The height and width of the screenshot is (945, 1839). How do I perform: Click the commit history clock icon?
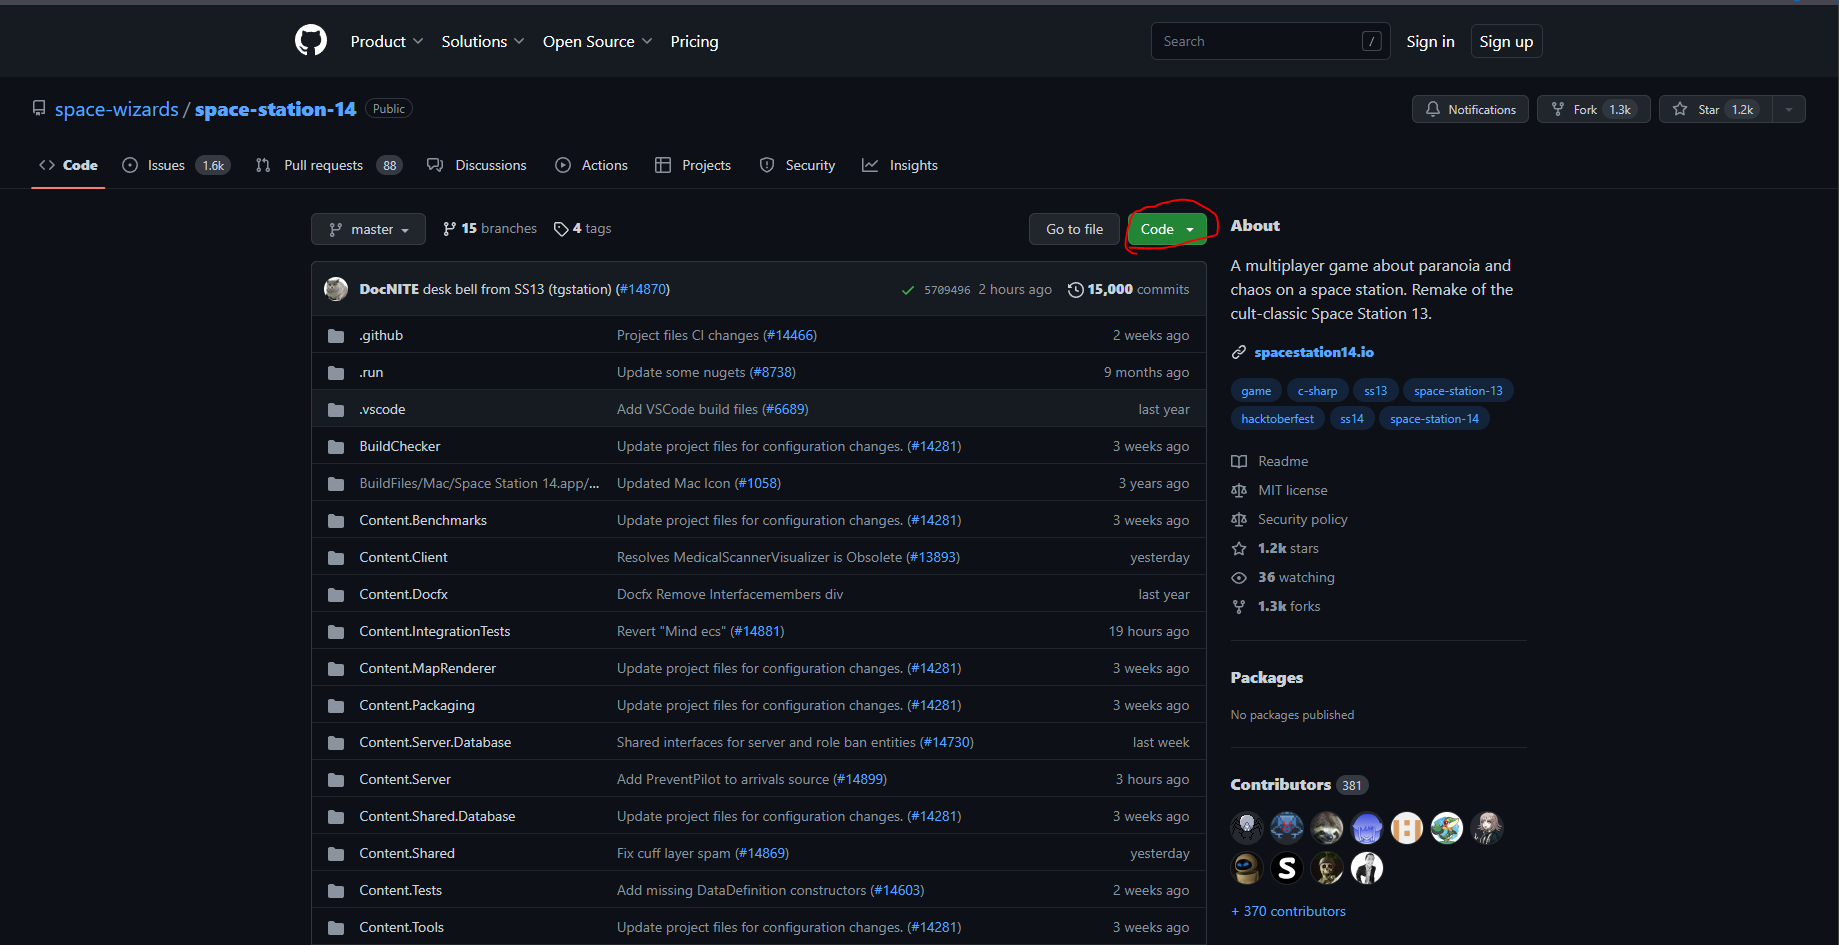click(1075, 290)
